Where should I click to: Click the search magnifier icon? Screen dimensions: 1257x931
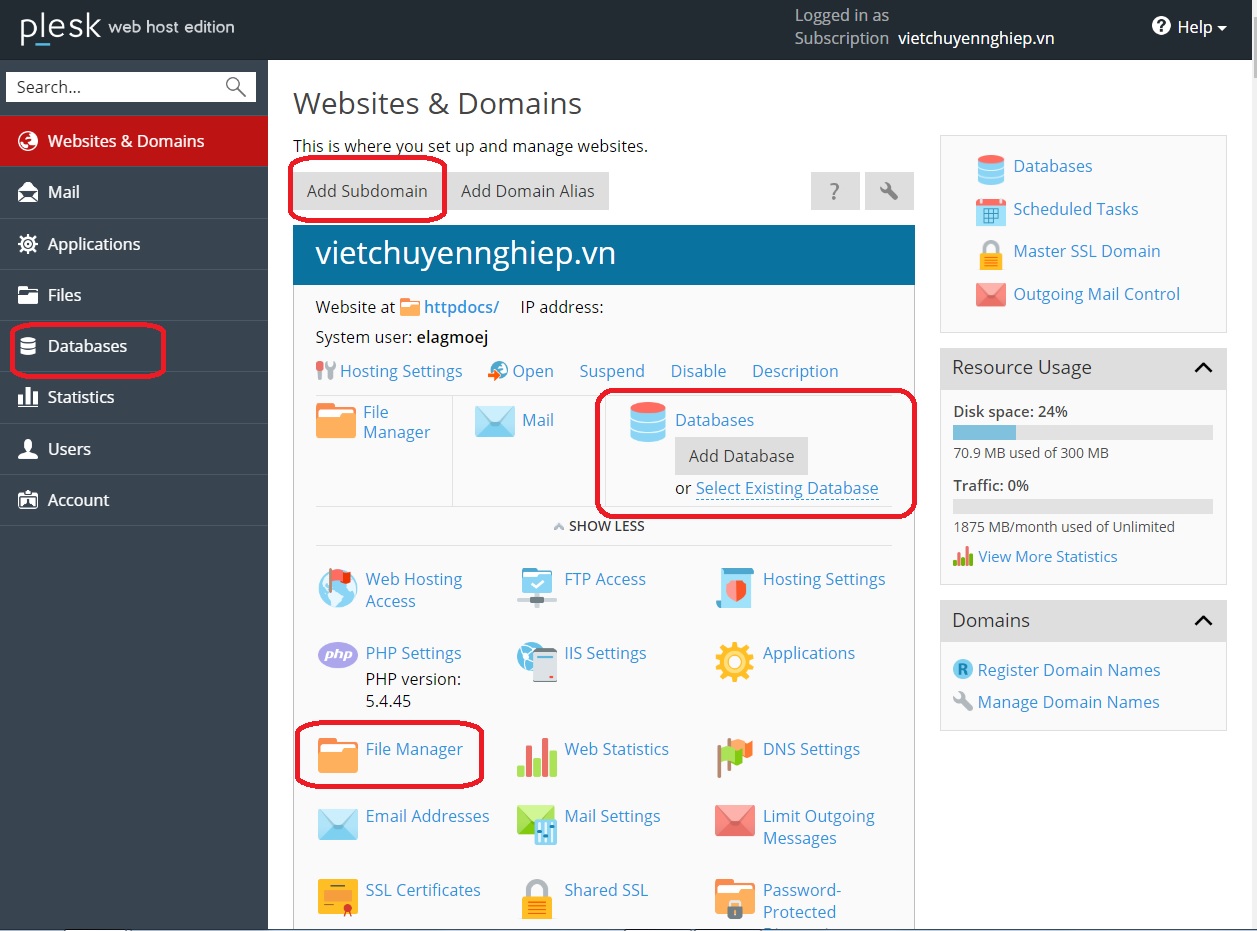[236, 87]
